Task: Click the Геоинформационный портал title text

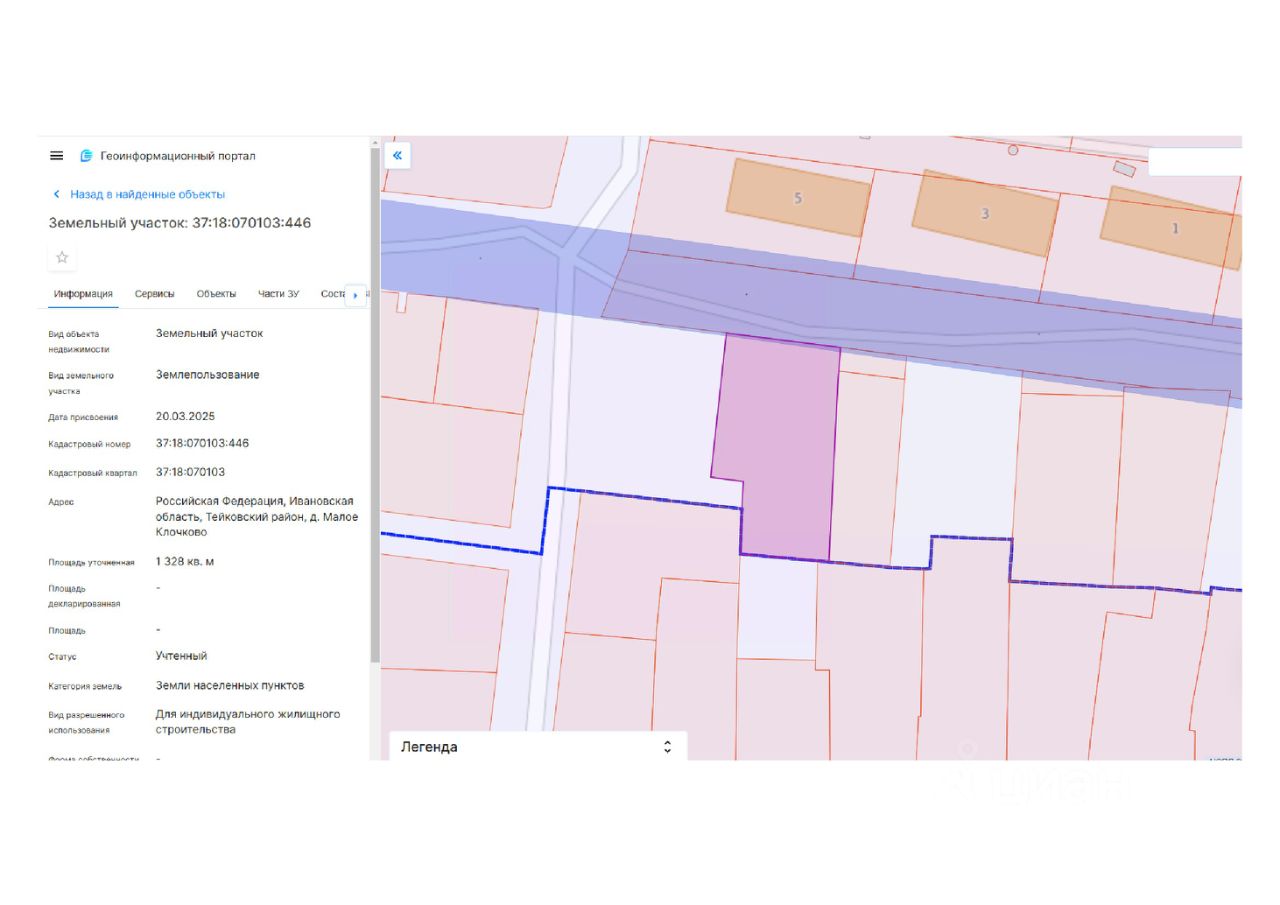Action: (x=178, y=156)
